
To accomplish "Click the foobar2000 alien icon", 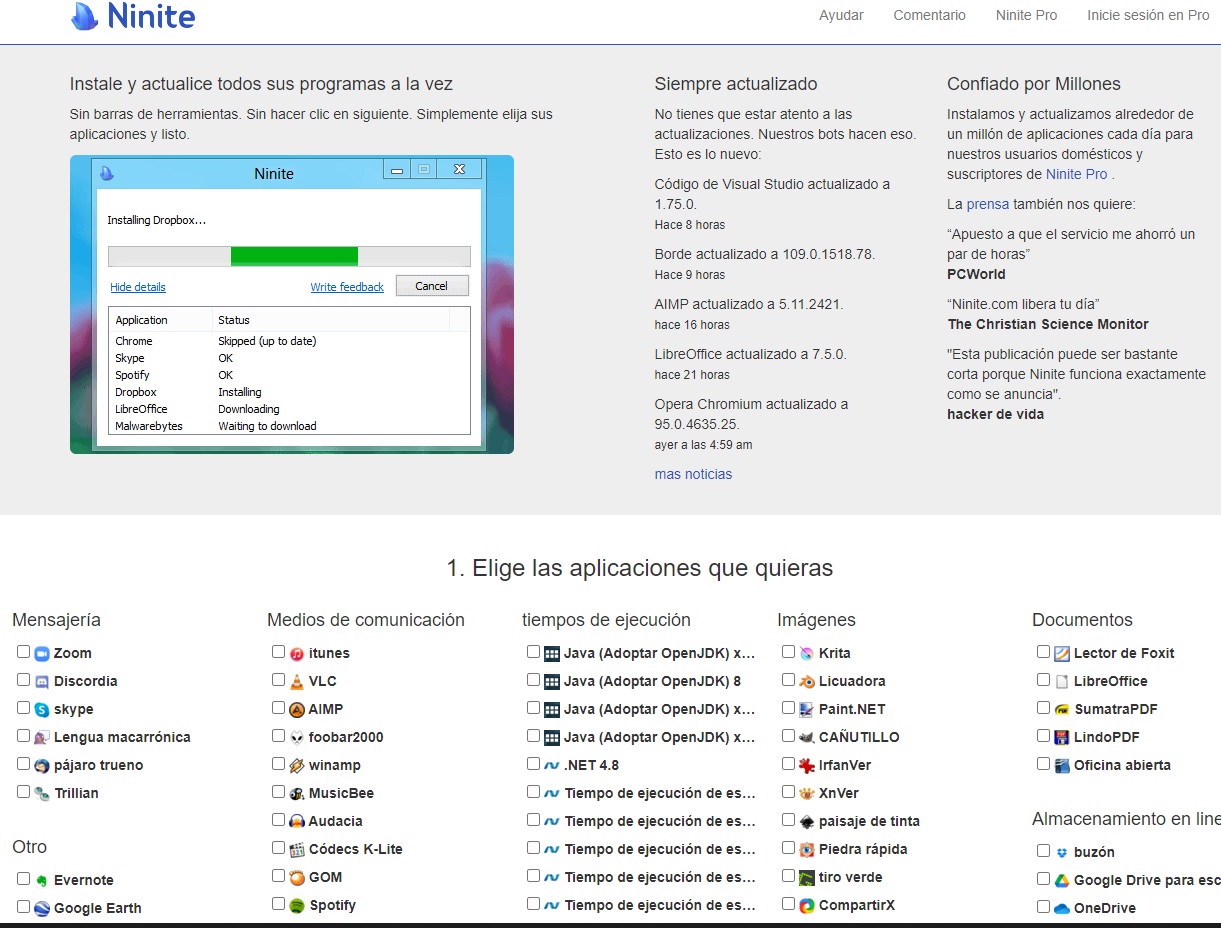I will pos(297,737).
